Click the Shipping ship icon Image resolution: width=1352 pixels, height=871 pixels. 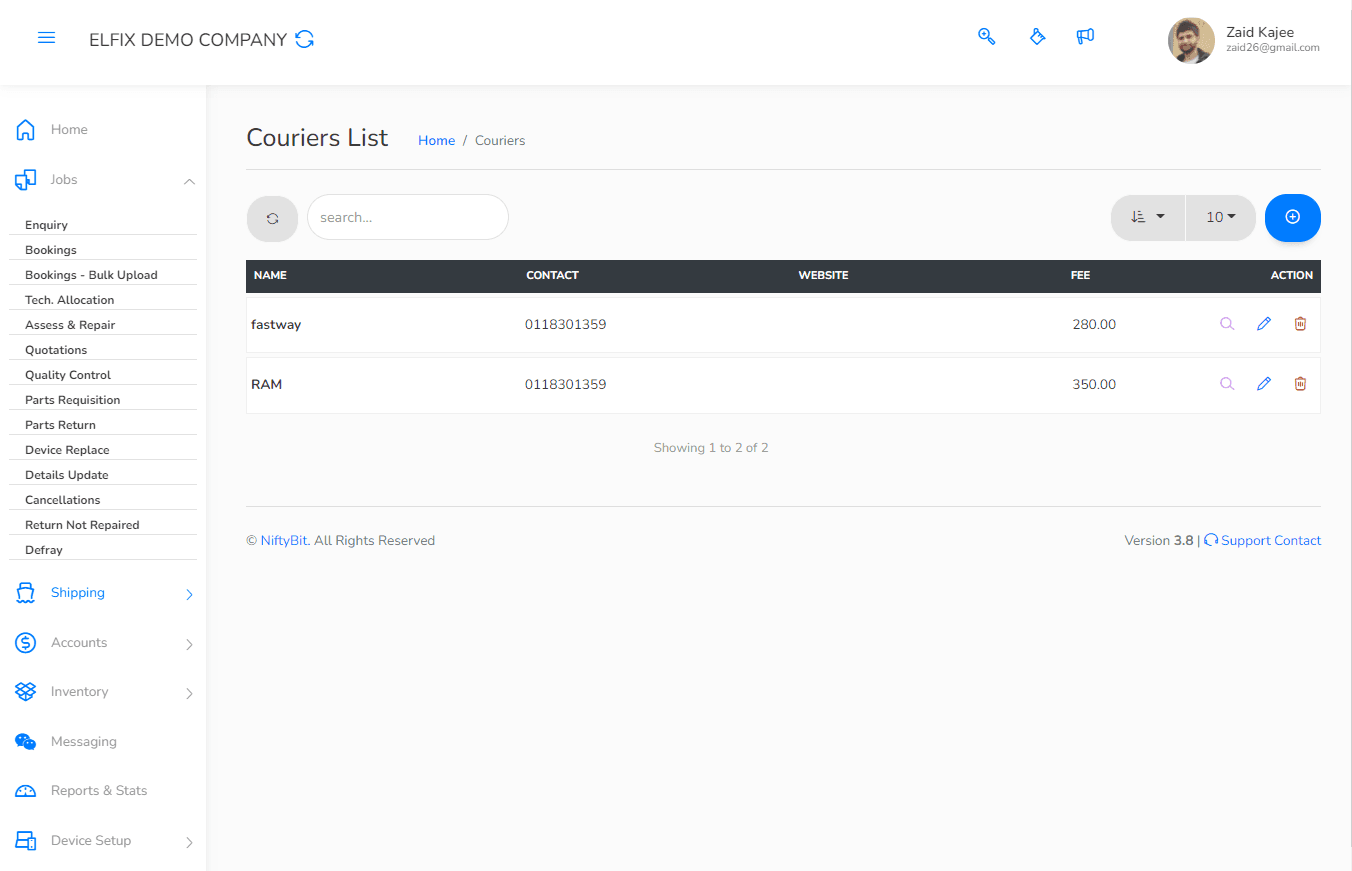26,593
